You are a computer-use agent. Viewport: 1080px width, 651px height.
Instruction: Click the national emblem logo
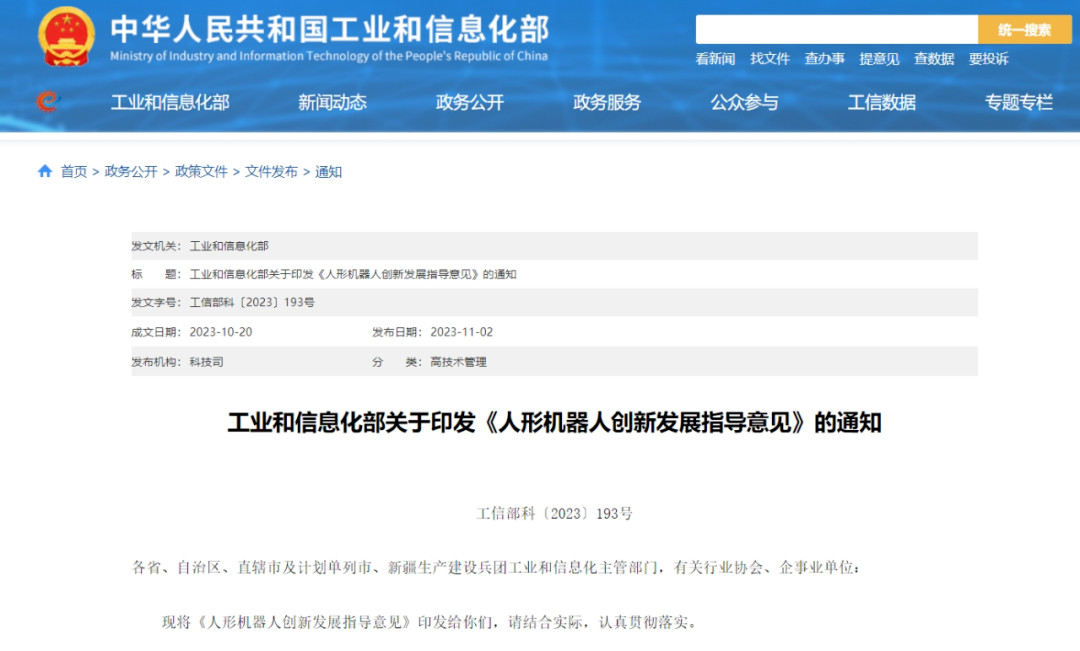point(66,37)
